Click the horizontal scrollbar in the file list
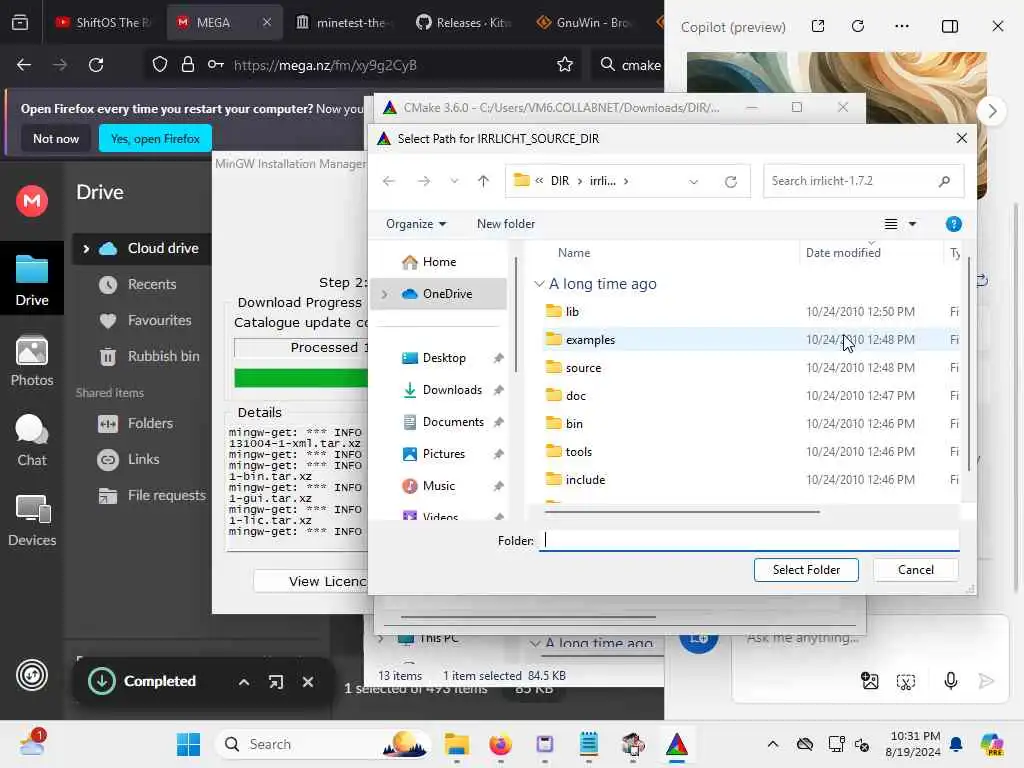 pyautogui.click(x=682, y=512)
